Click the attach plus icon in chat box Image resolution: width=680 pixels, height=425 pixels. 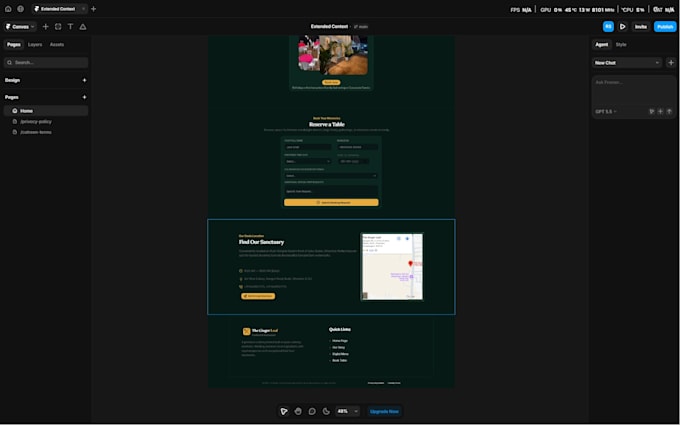660,111
